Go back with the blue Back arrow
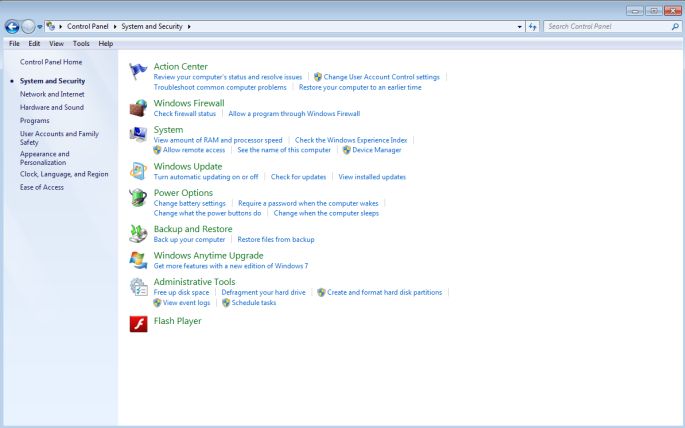Viewport: 685px width, 428px height. tap(12, 27)
